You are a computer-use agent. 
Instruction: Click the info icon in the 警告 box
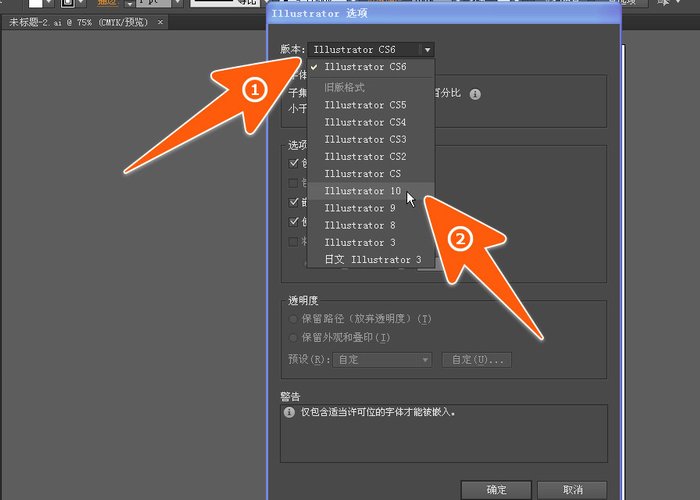(289, 411)
